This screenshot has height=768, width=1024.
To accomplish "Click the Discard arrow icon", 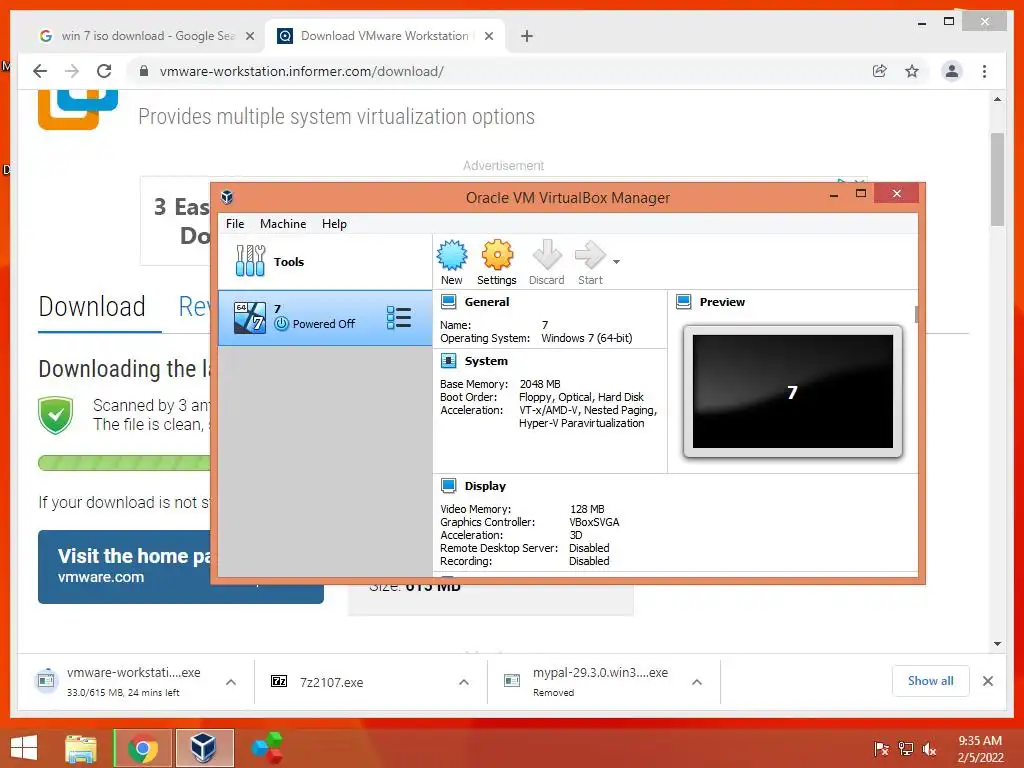I will tap(547, 255).
